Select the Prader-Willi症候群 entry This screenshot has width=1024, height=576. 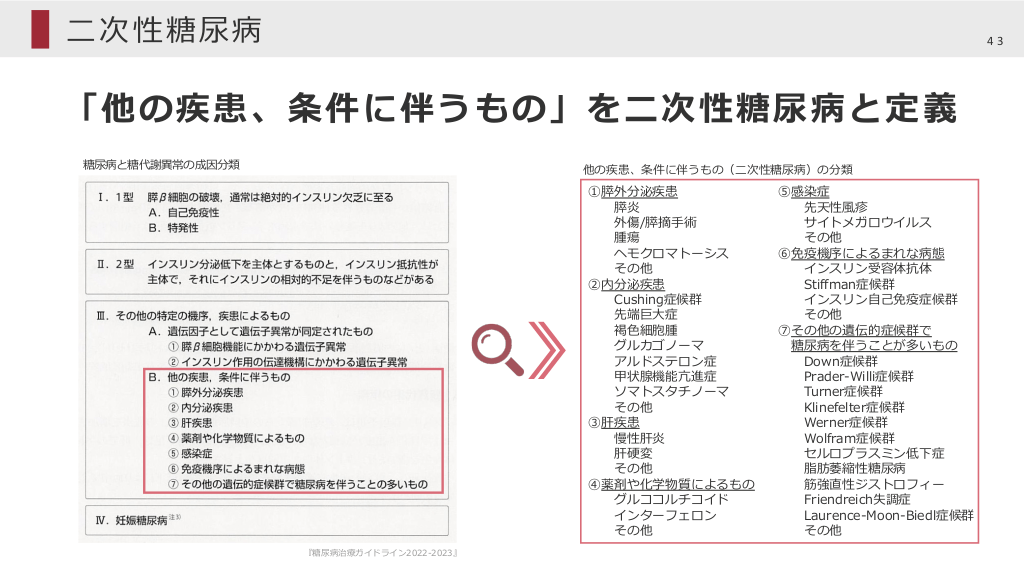(858, 376)
